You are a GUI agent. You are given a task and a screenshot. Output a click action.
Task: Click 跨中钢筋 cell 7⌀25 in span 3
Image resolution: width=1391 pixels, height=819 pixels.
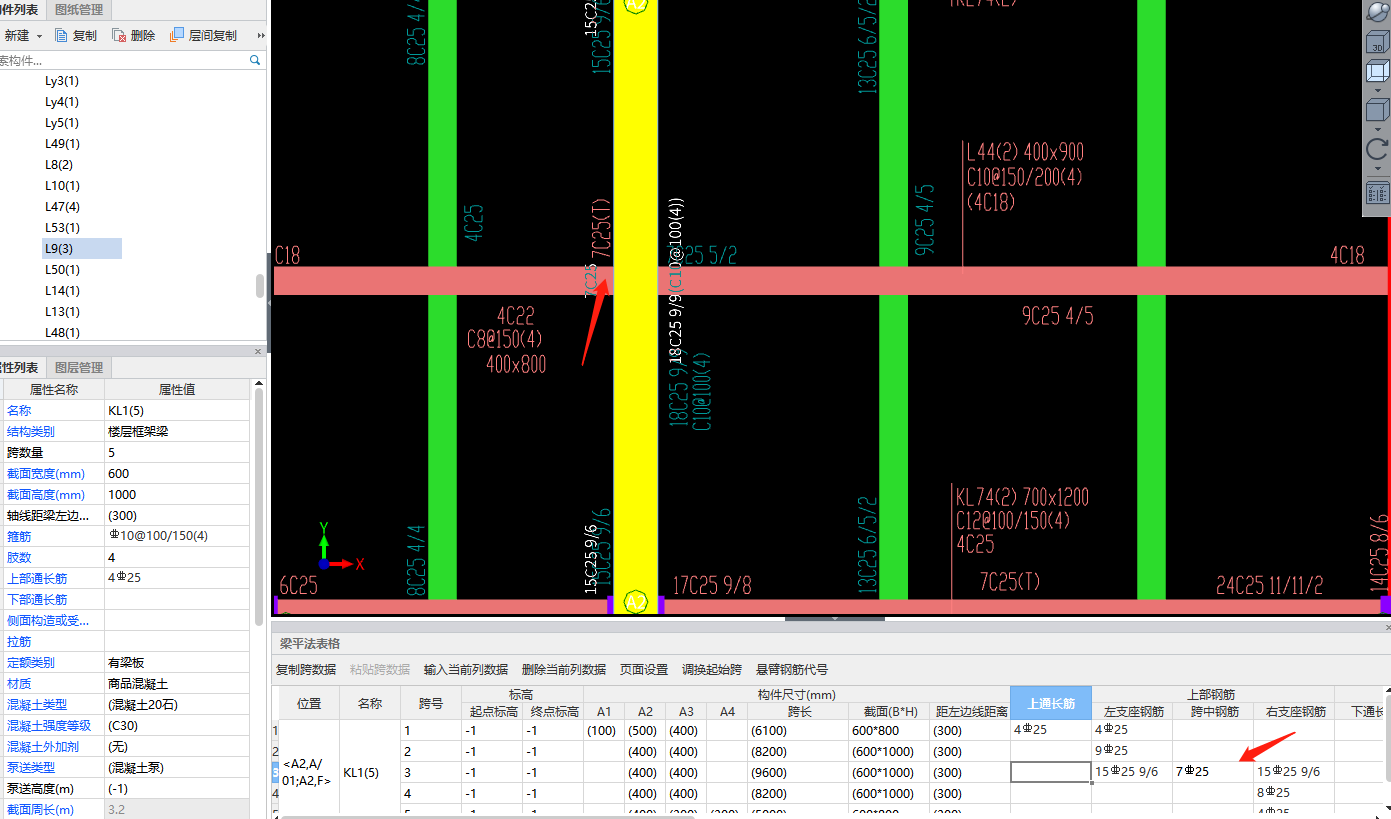(1213, 772)
